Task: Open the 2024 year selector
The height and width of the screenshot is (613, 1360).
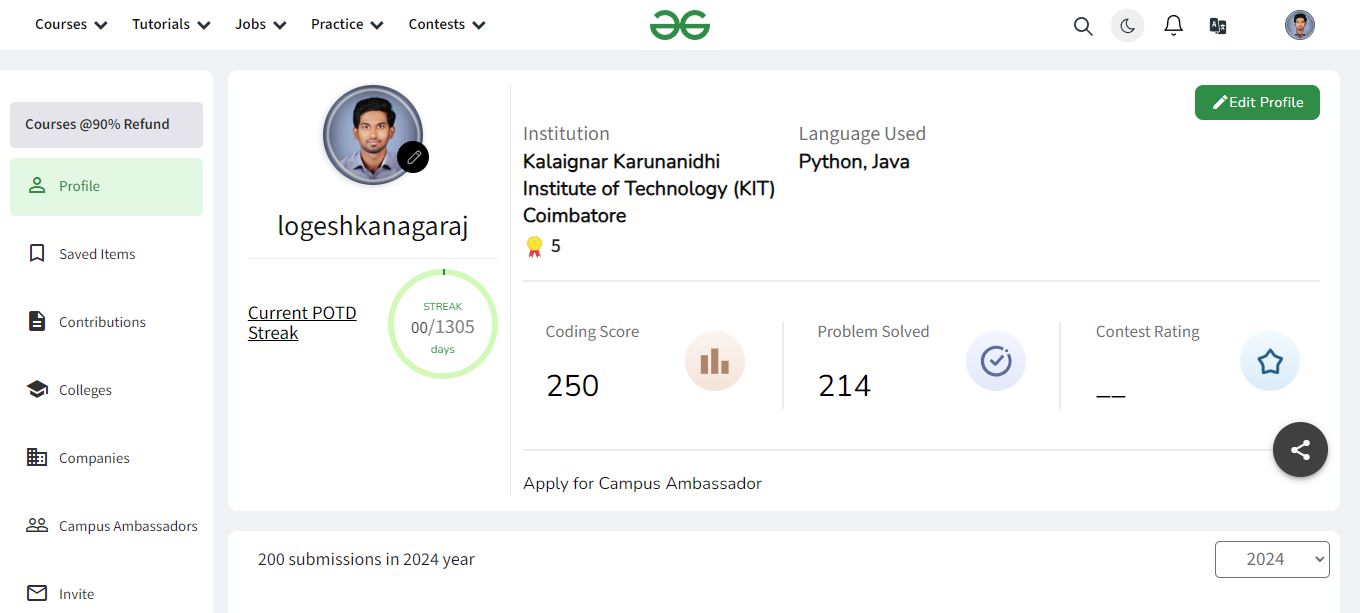Action: tap(1272, 560)
